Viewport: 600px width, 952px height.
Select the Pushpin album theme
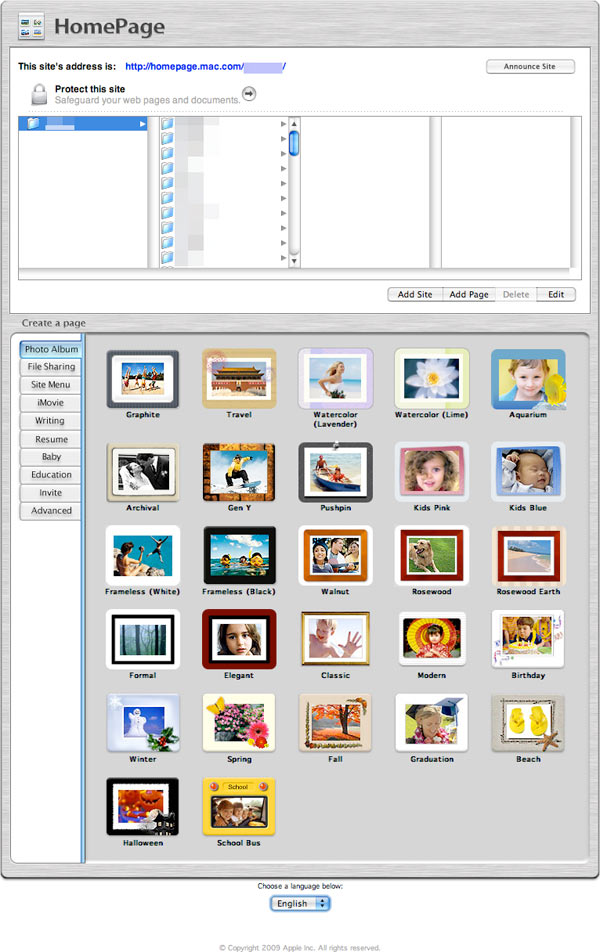point(335,472)
